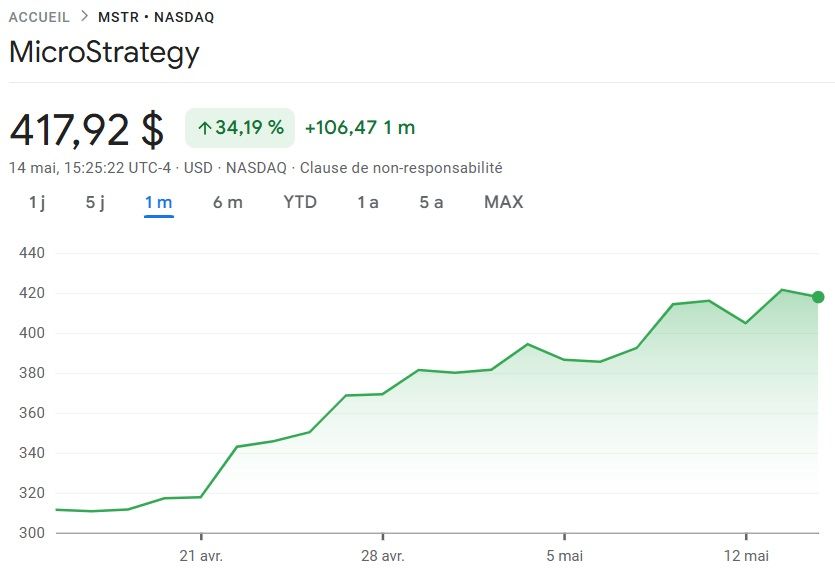835x583 pixels.
Task: Switch chart to YTD range
Action: tap(300, 202)
